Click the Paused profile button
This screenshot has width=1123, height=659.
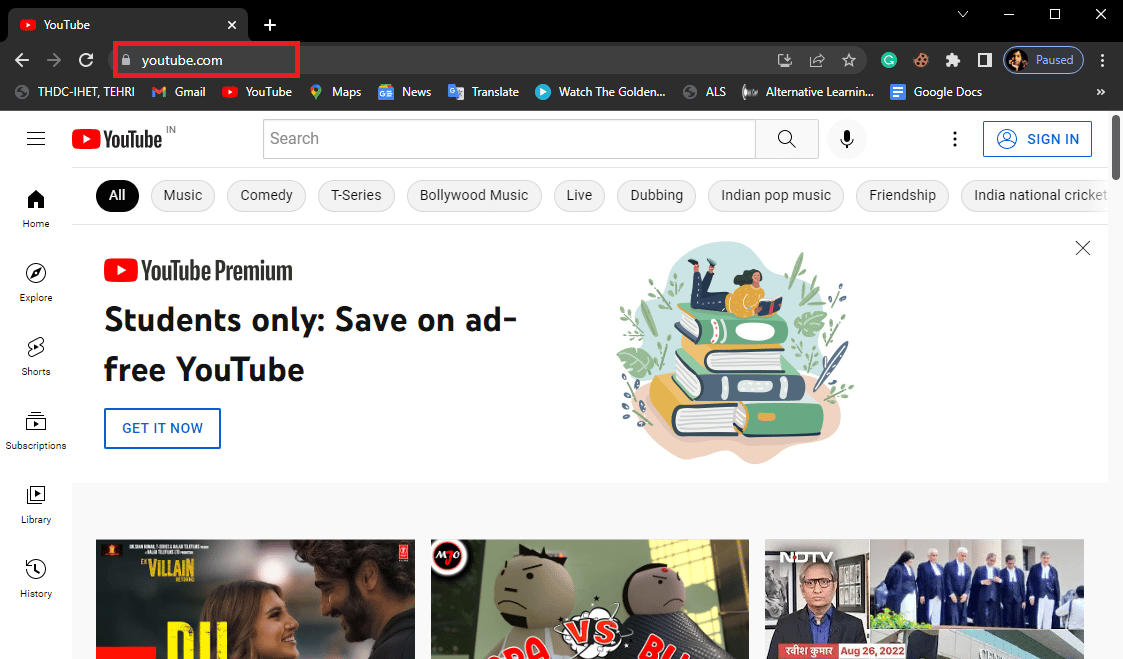point(1043,60)
